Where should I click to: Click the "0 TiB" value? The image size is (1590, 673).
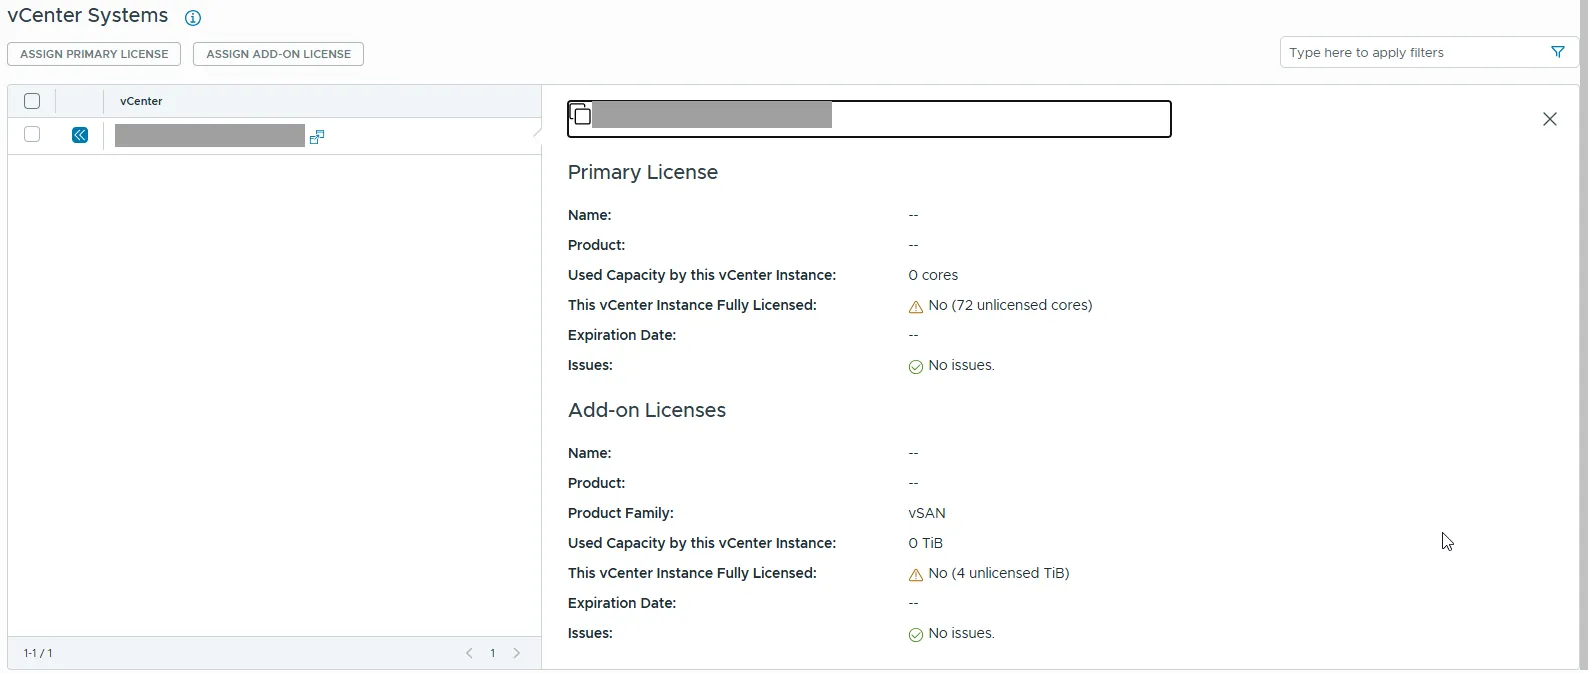(926, 543)
